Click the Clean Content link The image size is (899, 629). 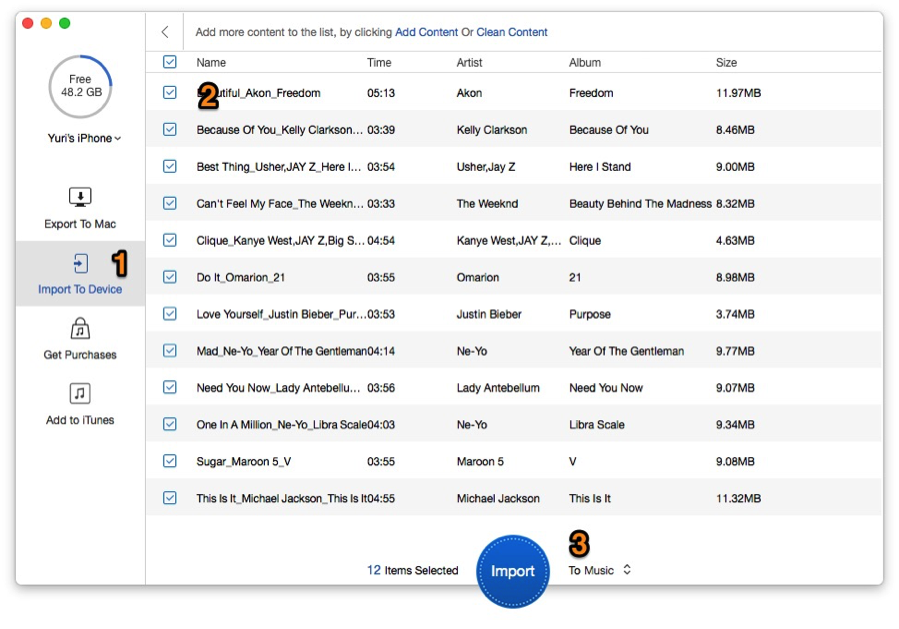pos(512,32)
